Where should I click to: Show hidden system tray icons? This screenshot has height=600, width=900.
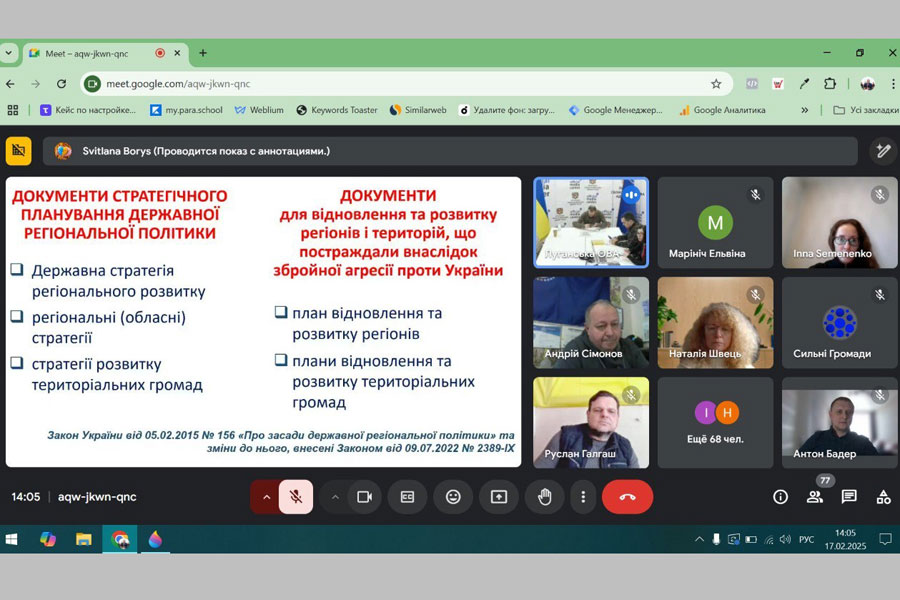tap(699, 539)
